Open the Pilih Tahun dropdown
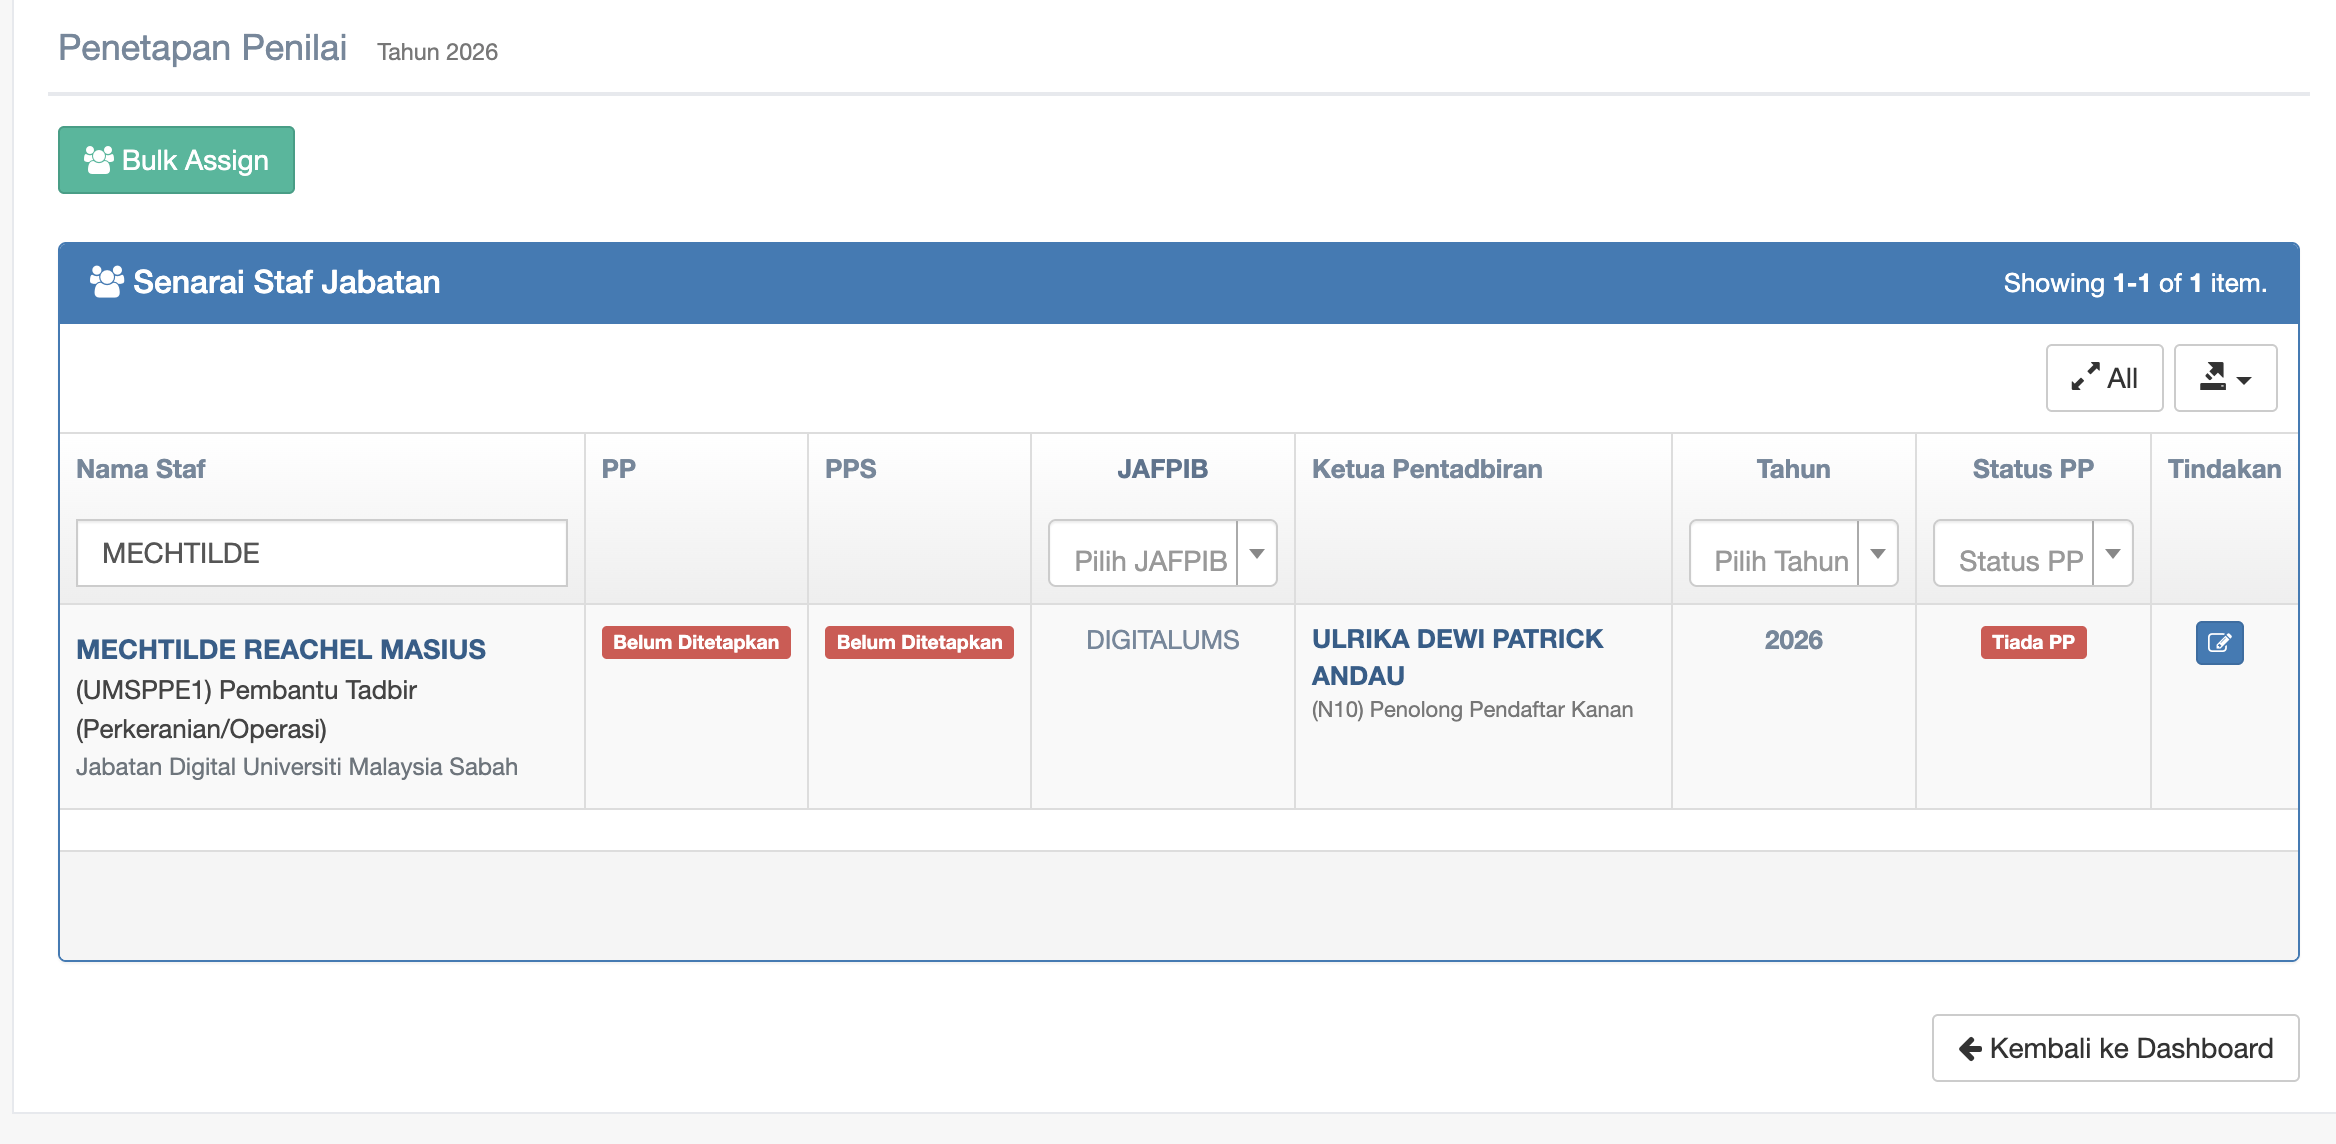This screenshot has height=1144, width=2336. coord(1793,554)
